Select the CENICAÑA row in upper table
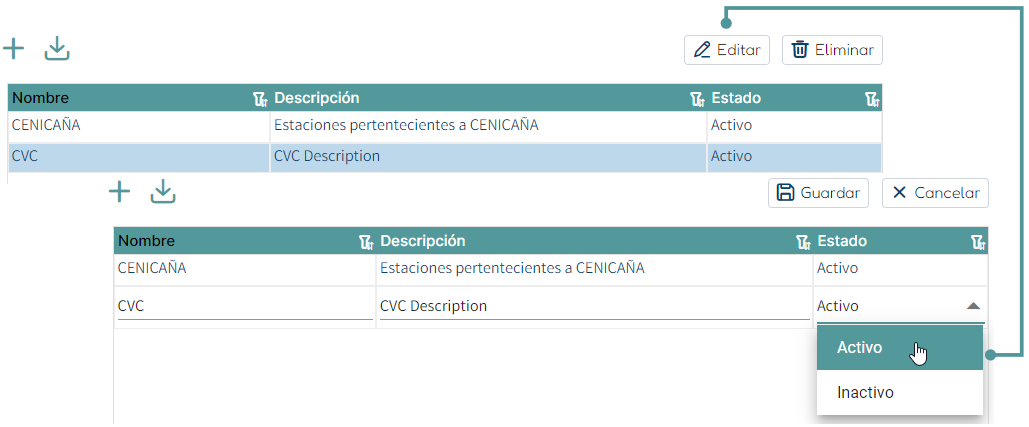Screen dimensions: 1029x427 pyautogui.click(x=444, y=125)
